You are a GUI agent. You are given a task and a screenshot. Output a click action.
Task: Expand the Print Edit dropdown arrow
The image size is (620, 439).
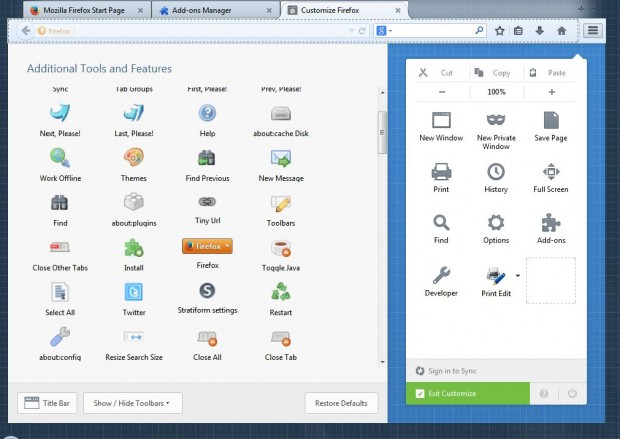click(518, 276)
